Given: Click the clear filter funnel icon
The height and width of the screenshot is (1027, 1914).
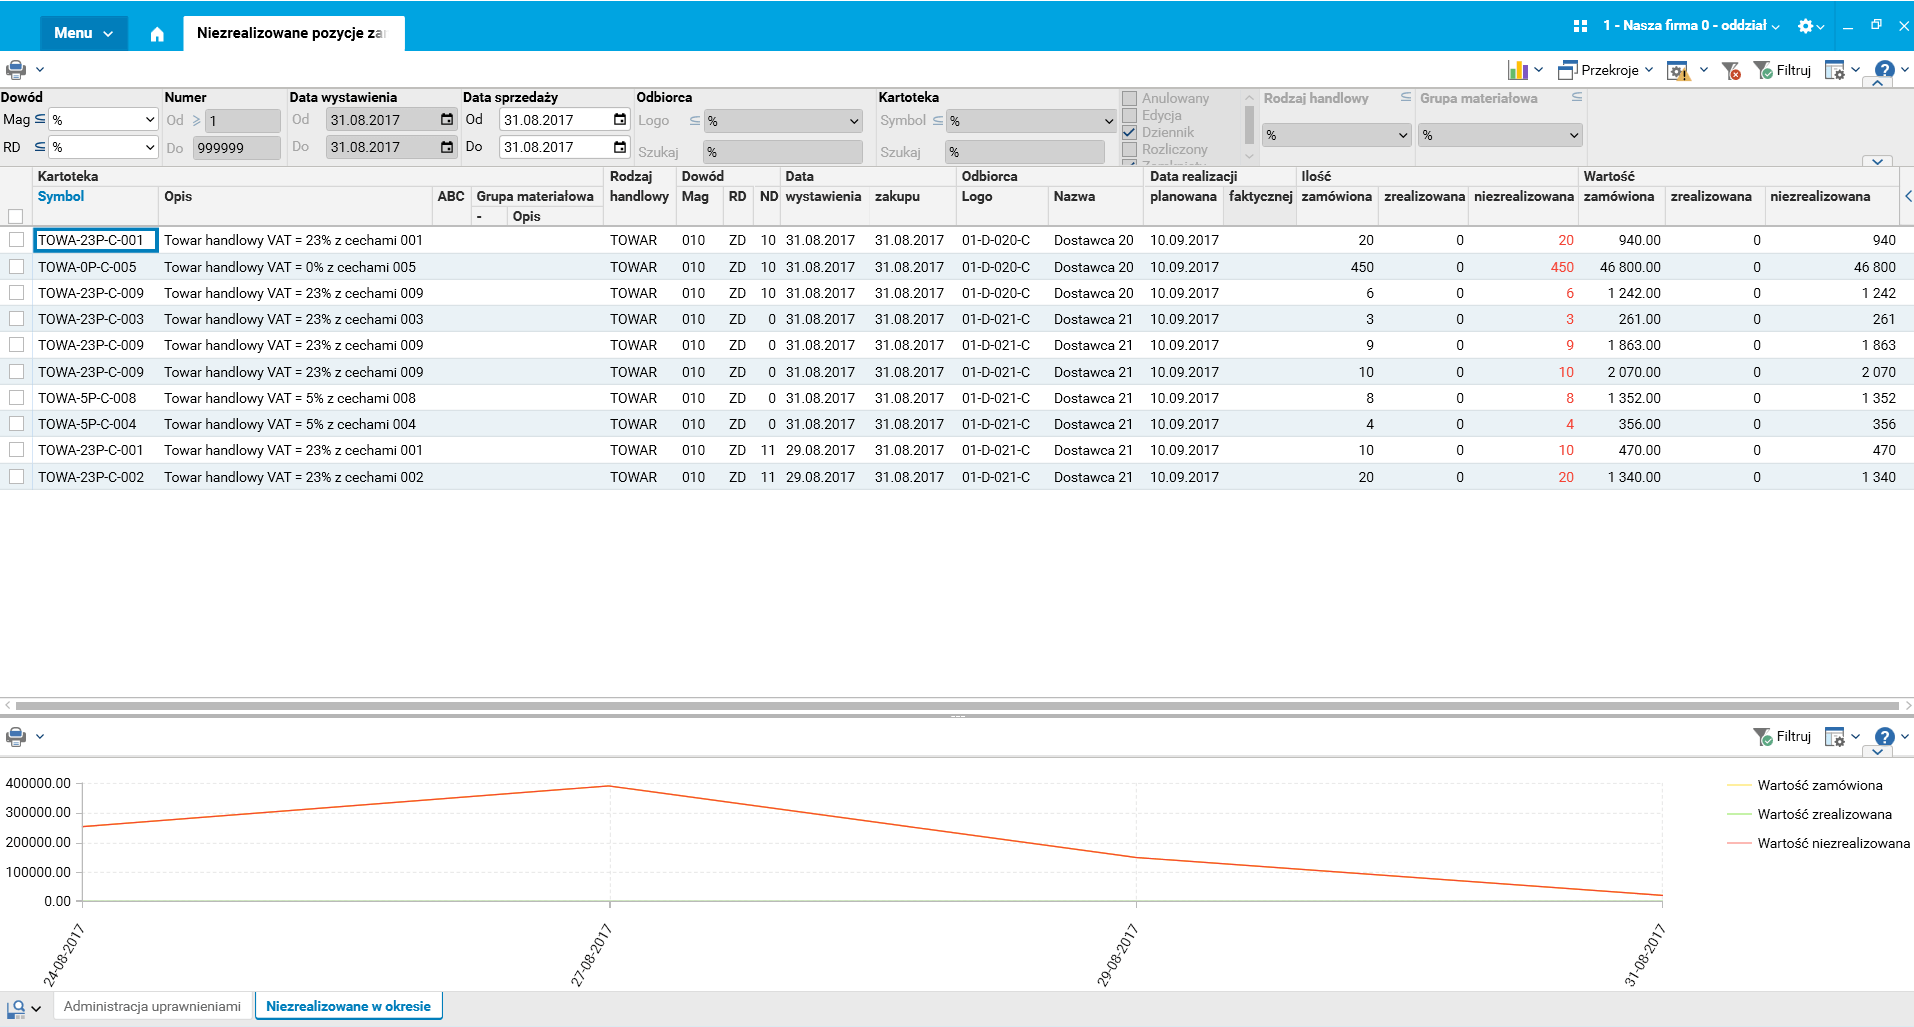Looking at the screenshot, I should (x=1731, y=70).
